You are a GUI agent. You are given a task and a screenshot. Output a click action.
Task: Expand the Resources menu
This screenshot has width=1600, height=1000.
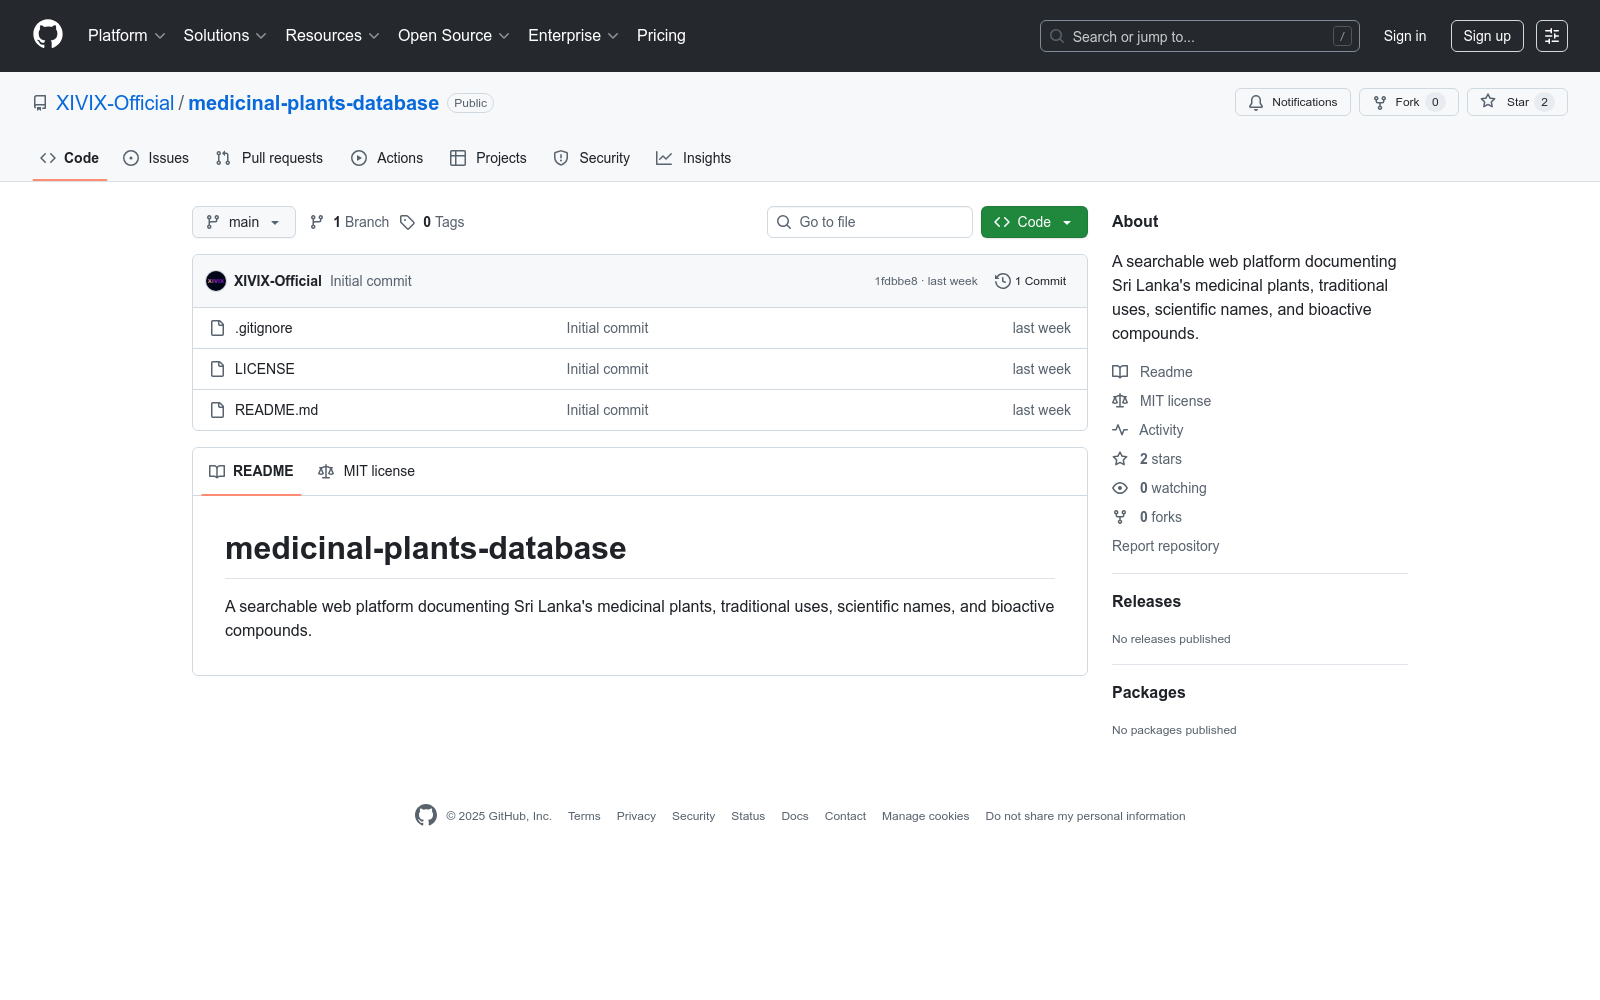pos(332,36)
